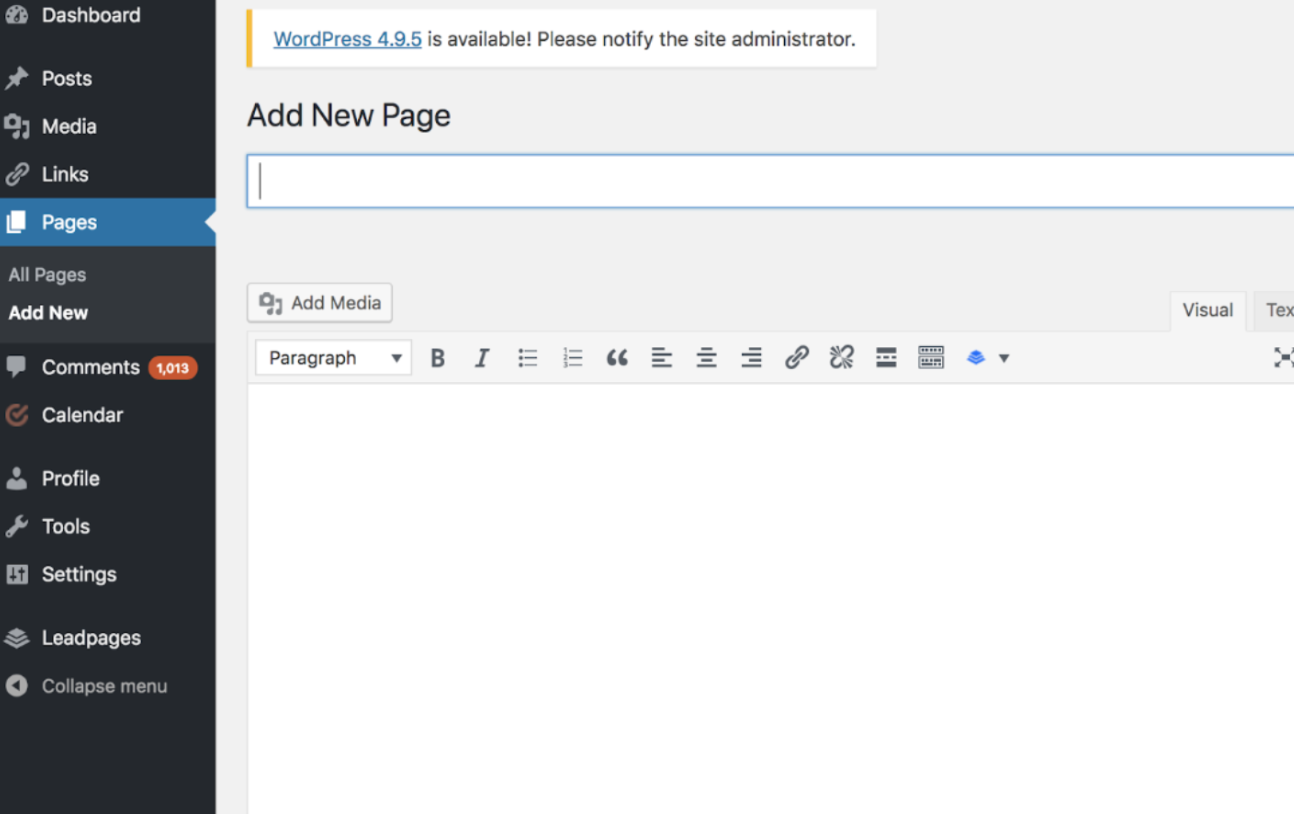Remove link with the unlink icon

(842, 358)
